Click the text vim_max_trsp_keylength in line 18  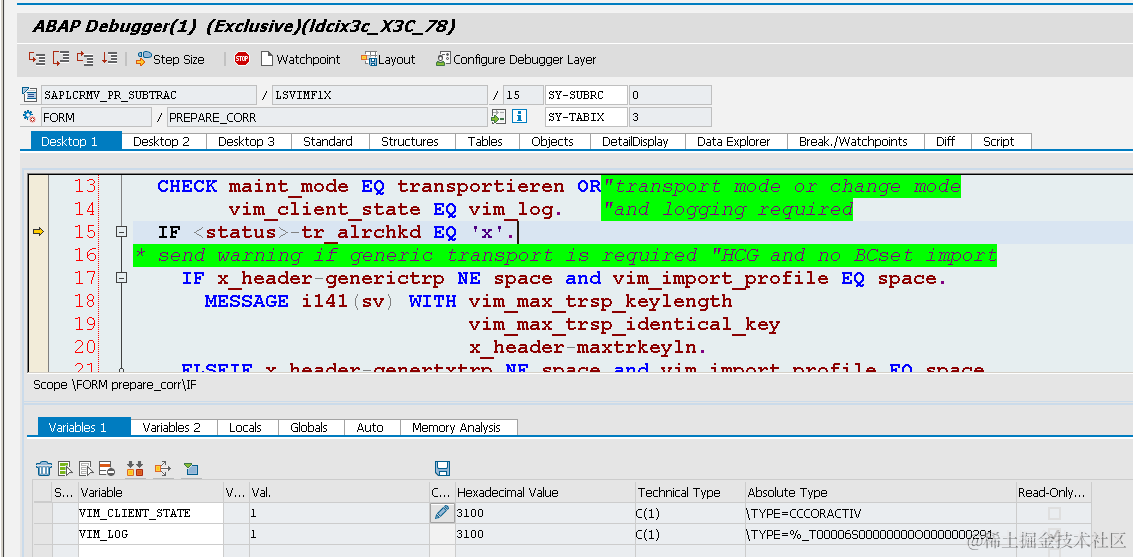[600, 301]
